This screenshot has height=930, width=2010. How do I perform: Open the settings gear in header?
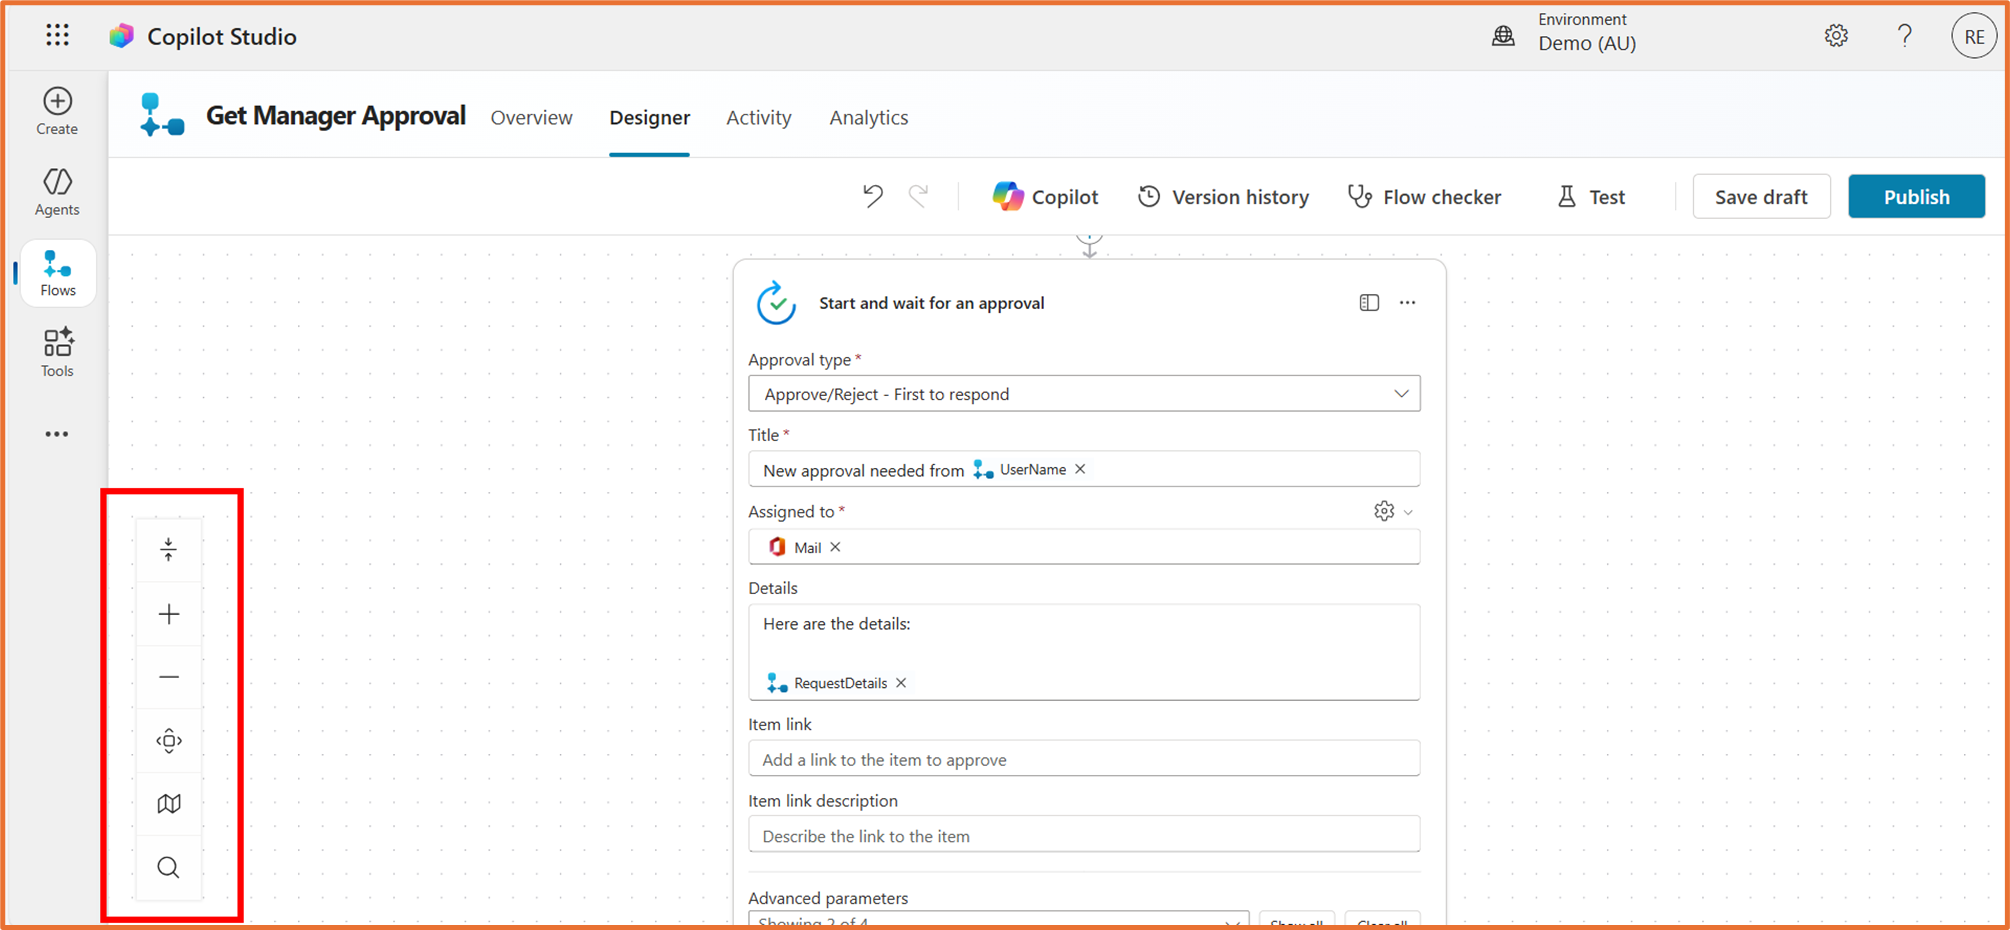pos(1836,36)
